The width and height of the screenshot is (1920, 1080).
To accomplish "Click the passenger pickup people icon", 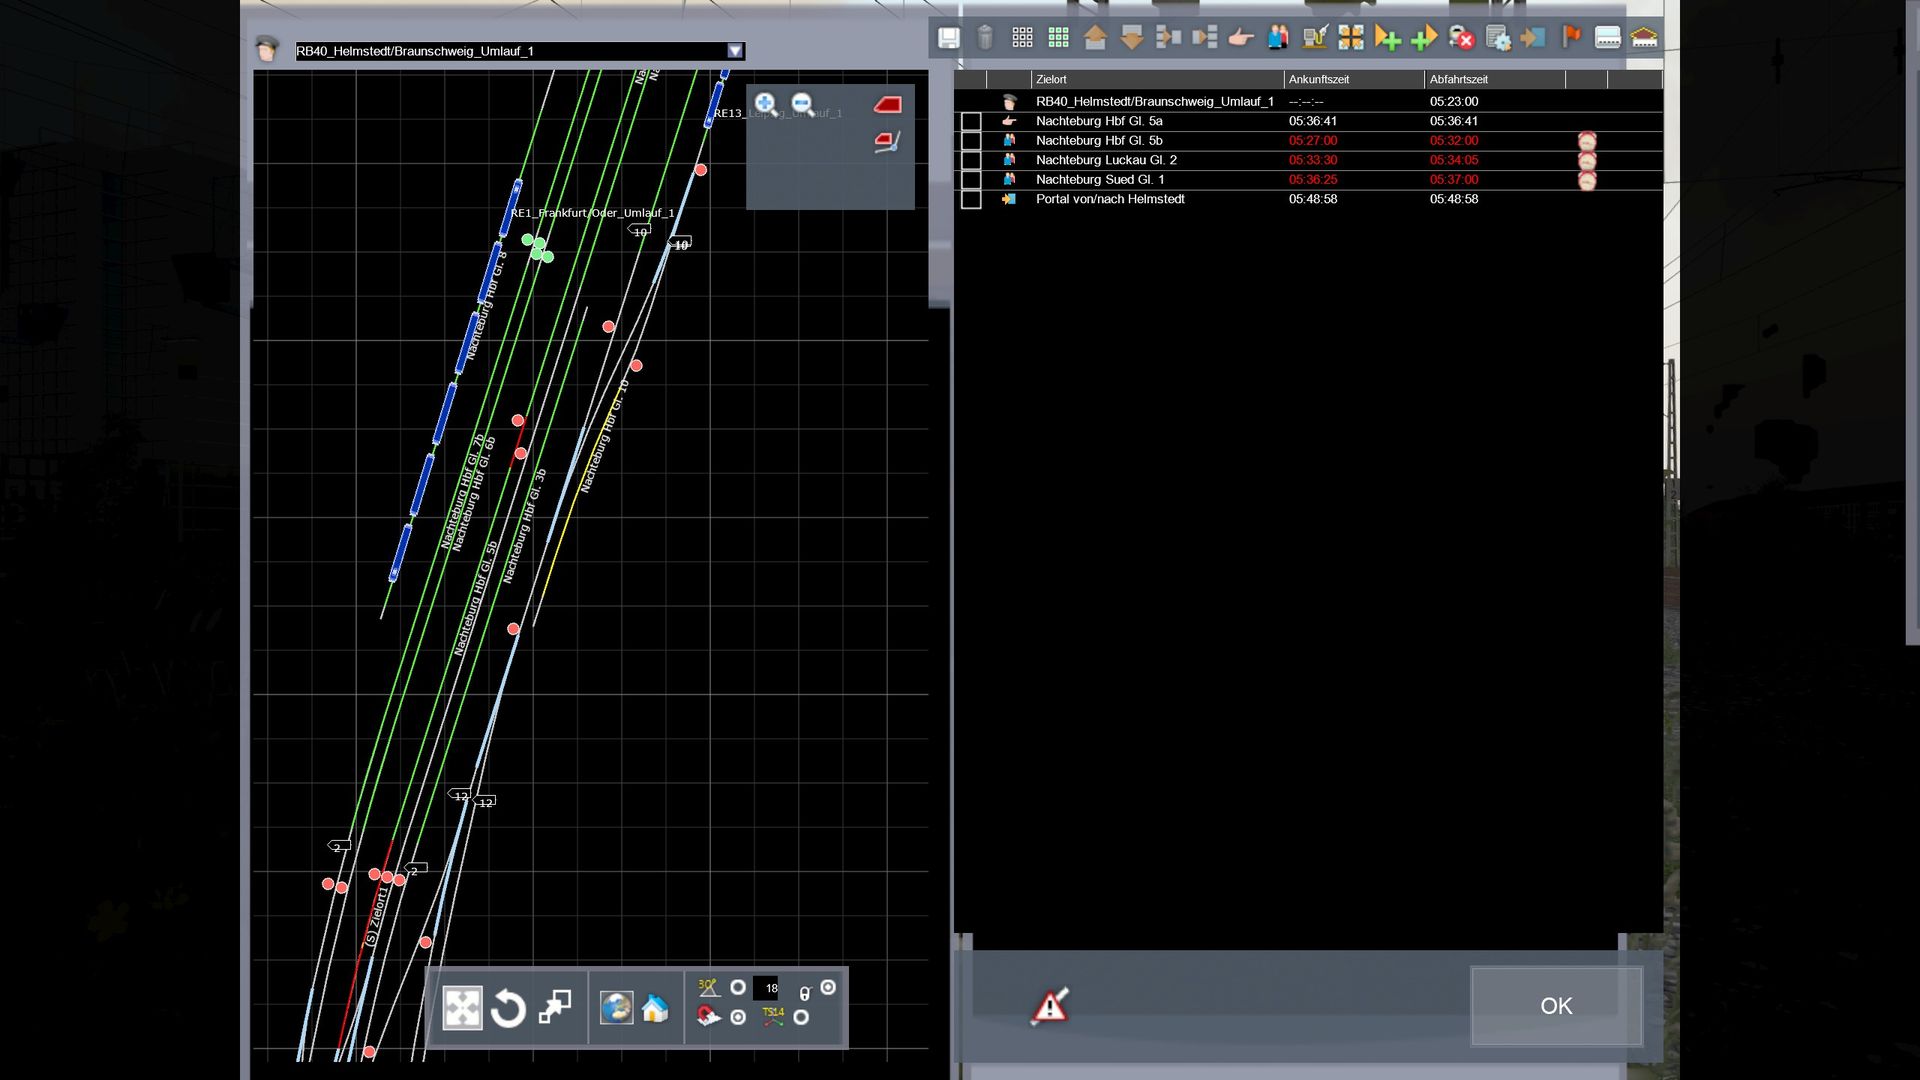I will [x=1278, y=38].
